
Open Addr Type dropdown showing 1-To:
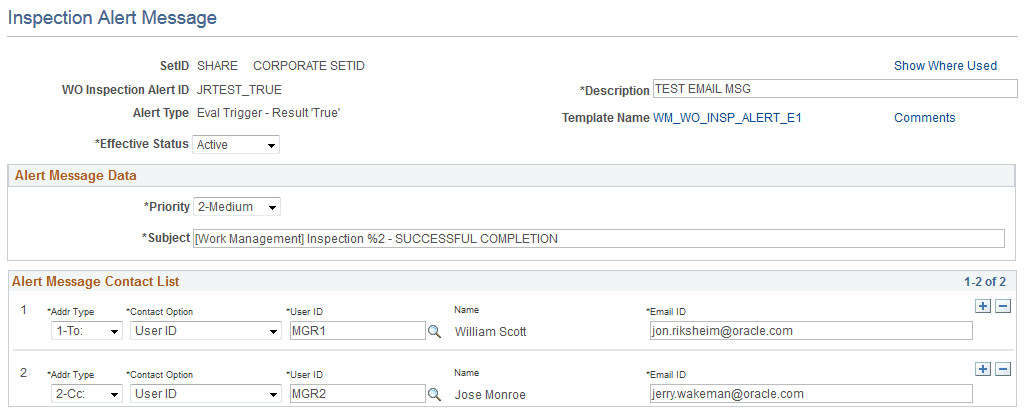point(86,332)
